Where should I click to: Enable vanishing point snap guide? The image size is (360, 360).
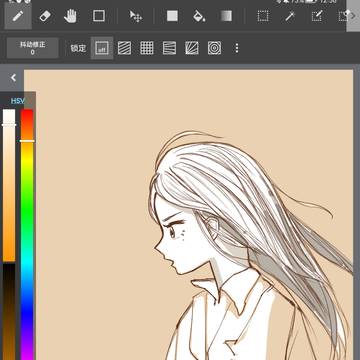tap(169, 48)
